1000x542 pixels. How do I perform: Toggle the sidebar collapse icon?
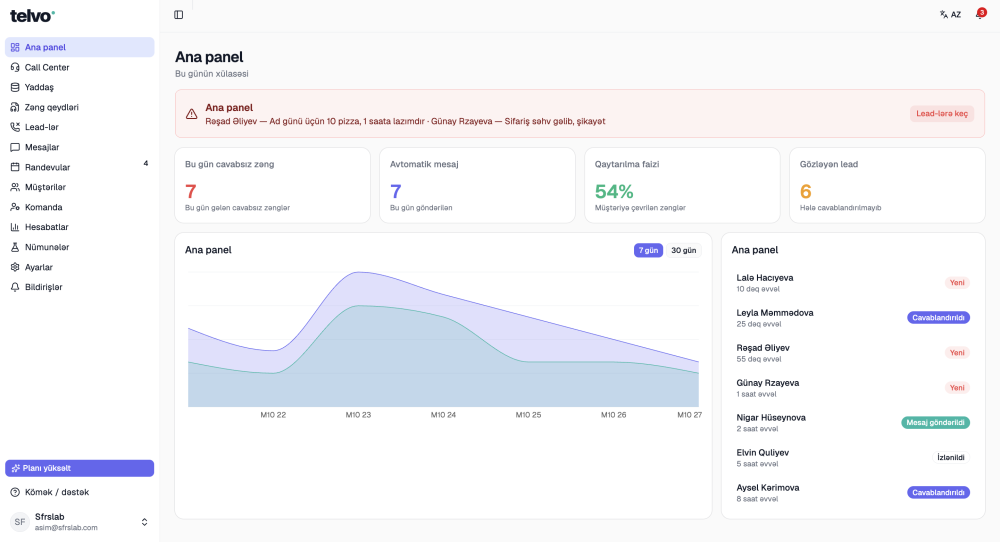tap(179, 15)
